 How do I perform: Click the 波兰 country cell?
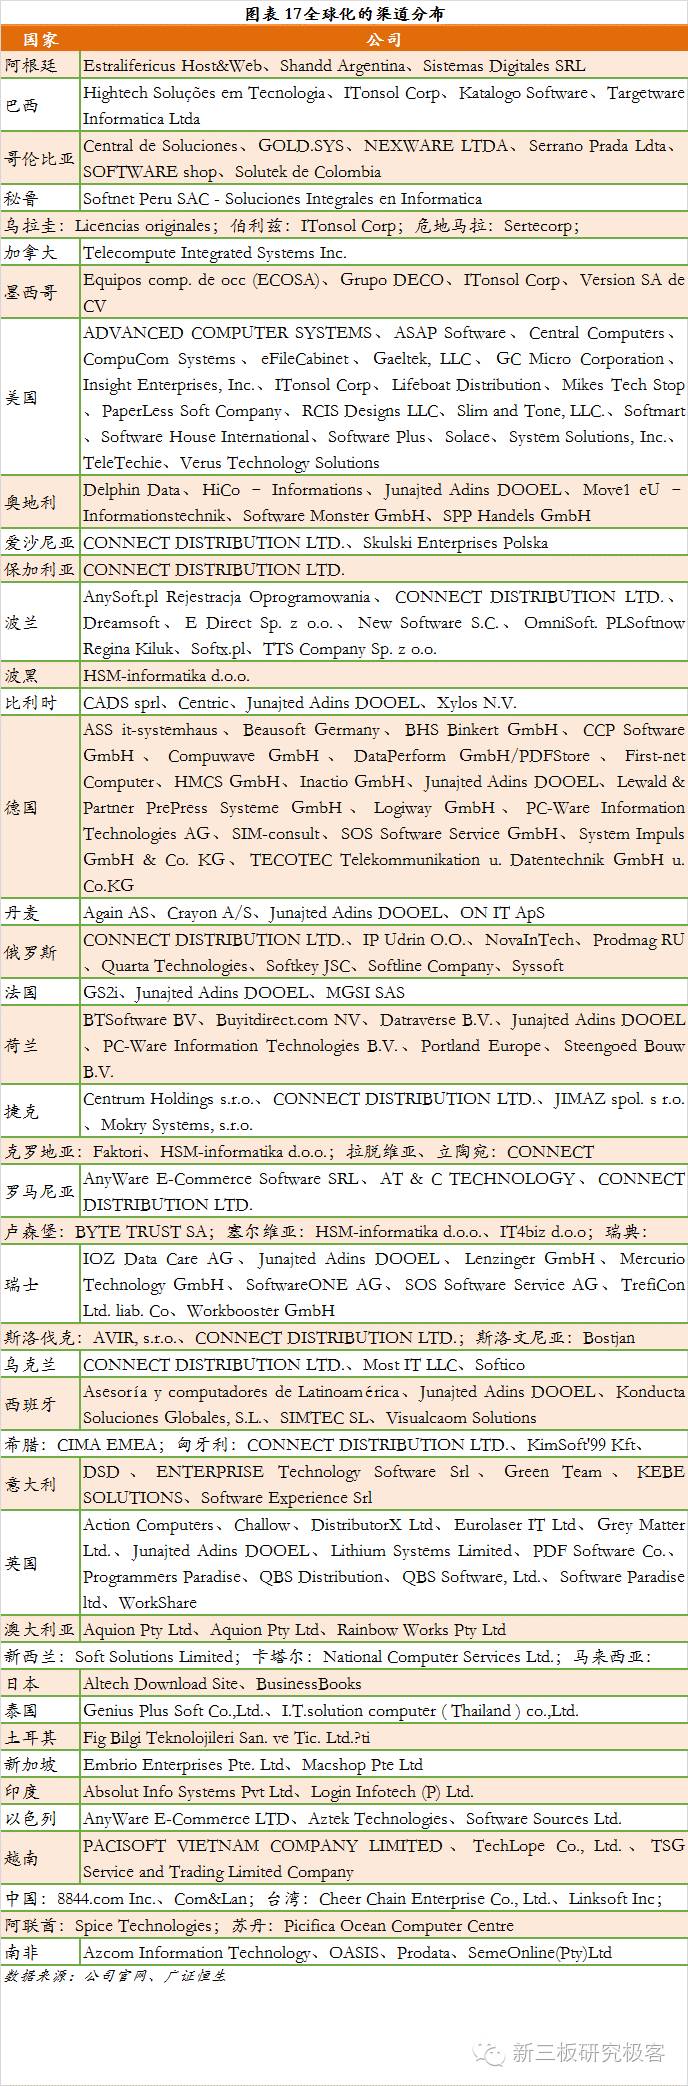(40, 622)
